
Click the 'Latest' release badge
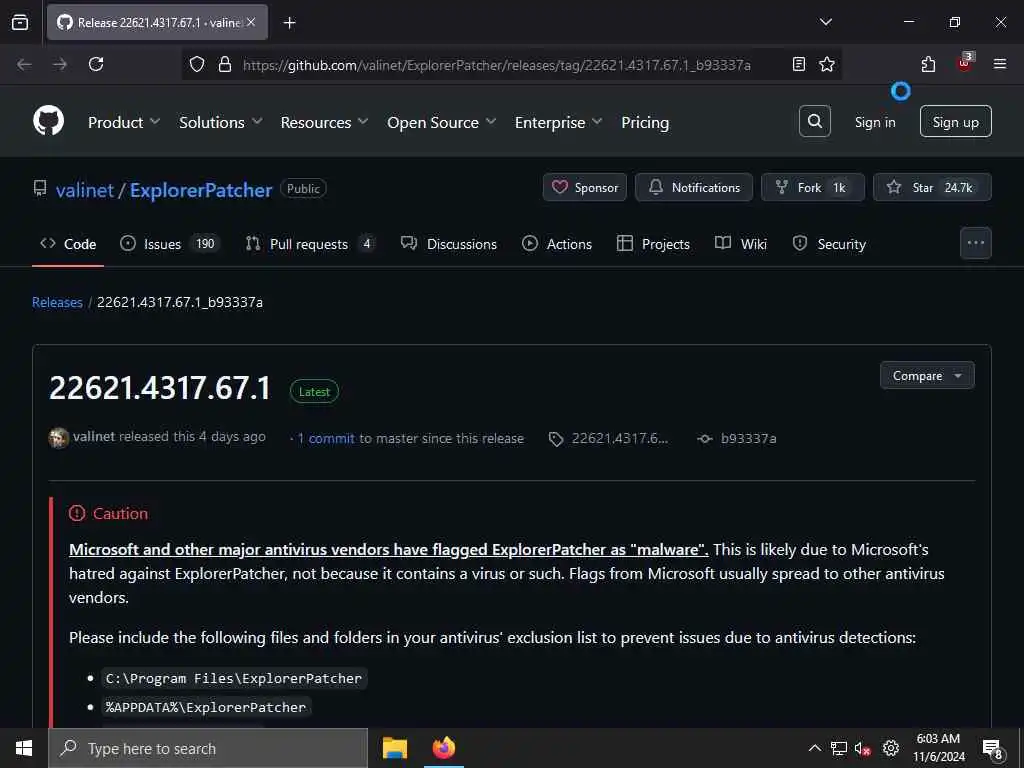click(x=314, y=391)
